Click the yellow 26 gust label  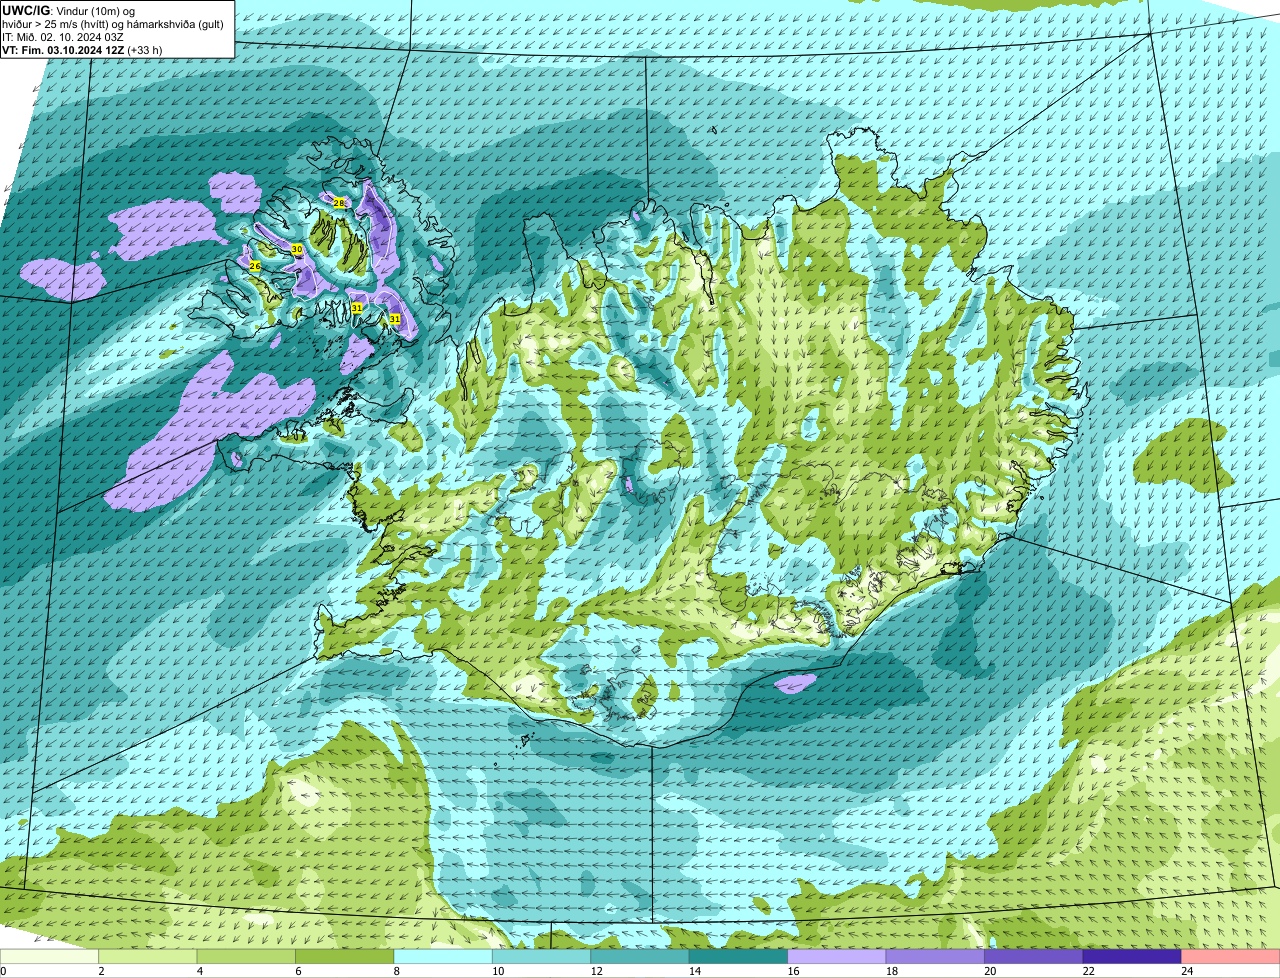(x=255, y=266)
